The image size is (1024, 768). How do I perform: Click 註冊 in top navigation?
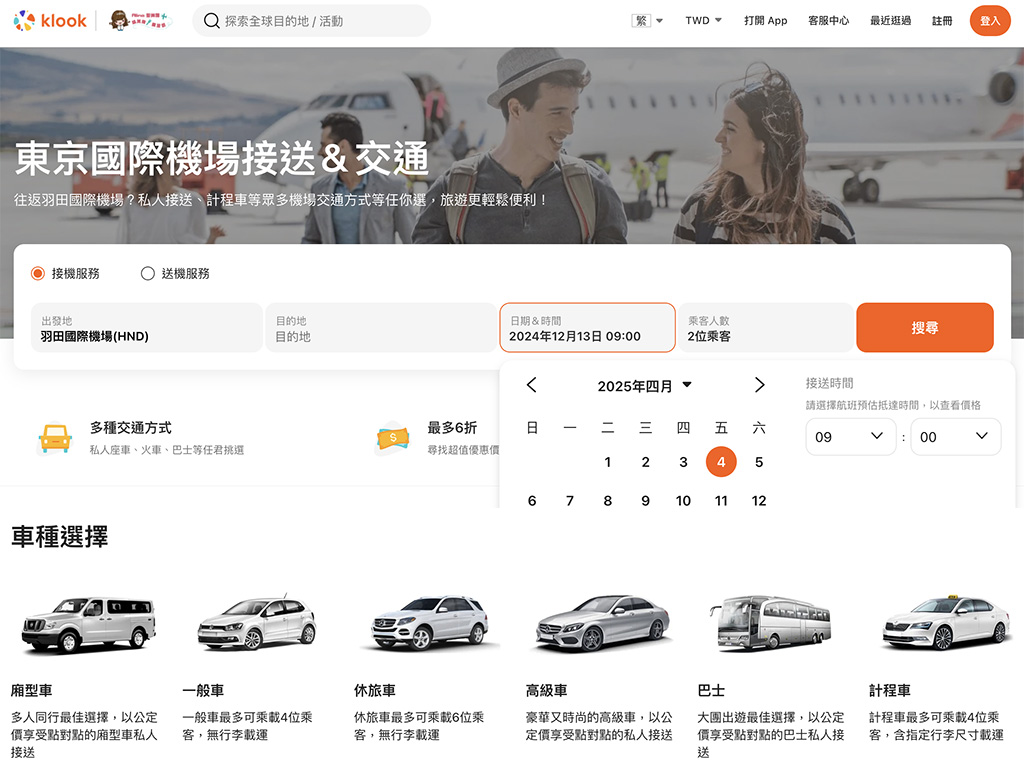942,21
